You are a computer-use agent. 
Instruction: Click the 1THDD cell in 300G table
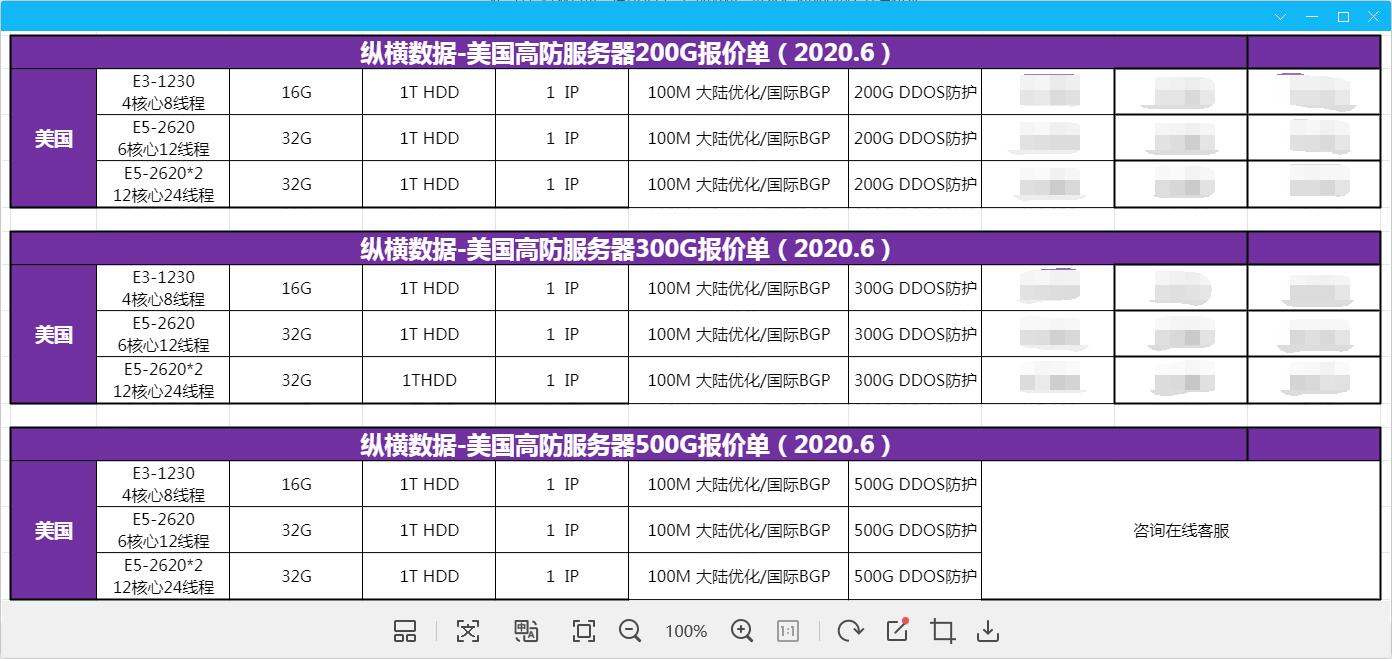coord(429,381)
